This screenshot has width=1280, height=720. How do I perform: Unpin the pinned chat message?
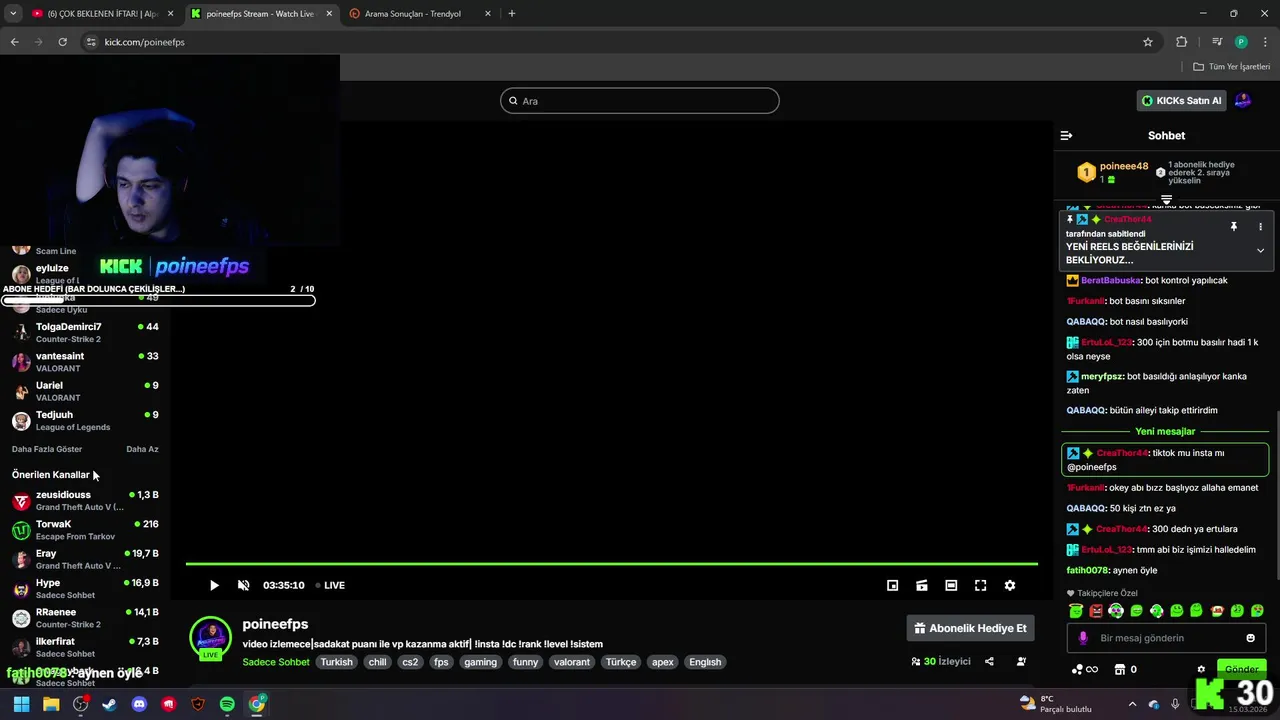click(x=1234, y=227)
